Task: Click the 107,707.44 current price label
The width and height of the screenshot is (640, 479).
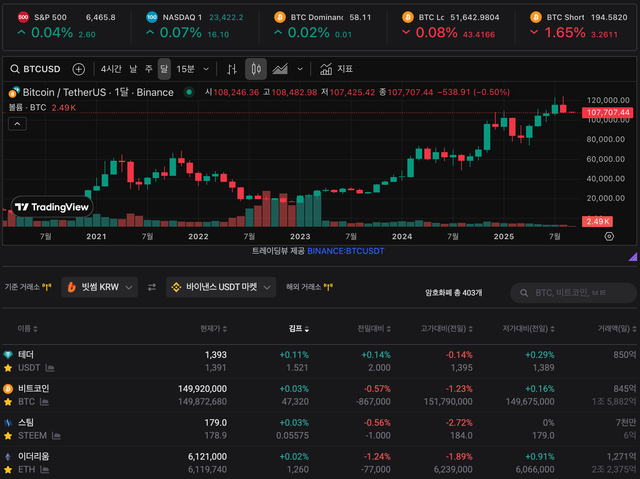Action: [x=608, y=112]
